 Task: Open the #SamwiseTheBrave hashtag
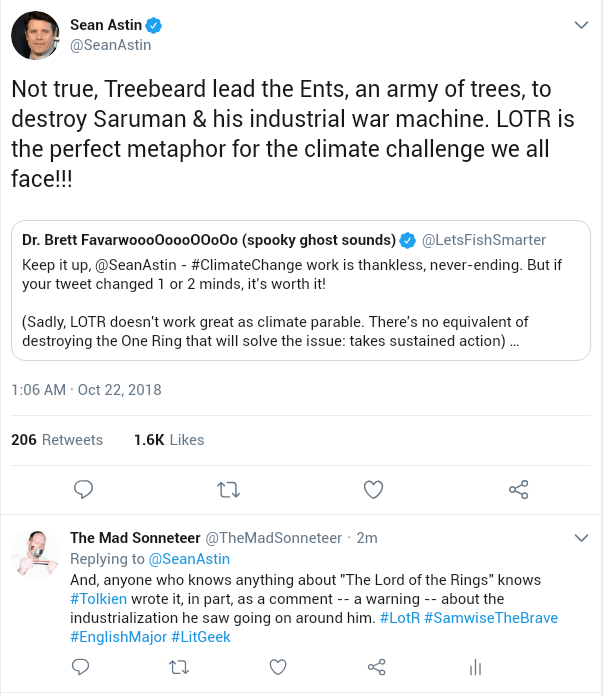coord(490,618)
